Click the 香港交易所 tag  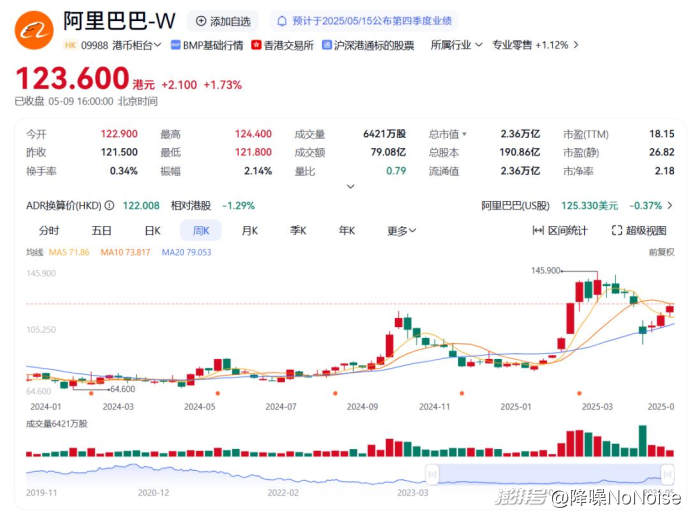point(283,45)
